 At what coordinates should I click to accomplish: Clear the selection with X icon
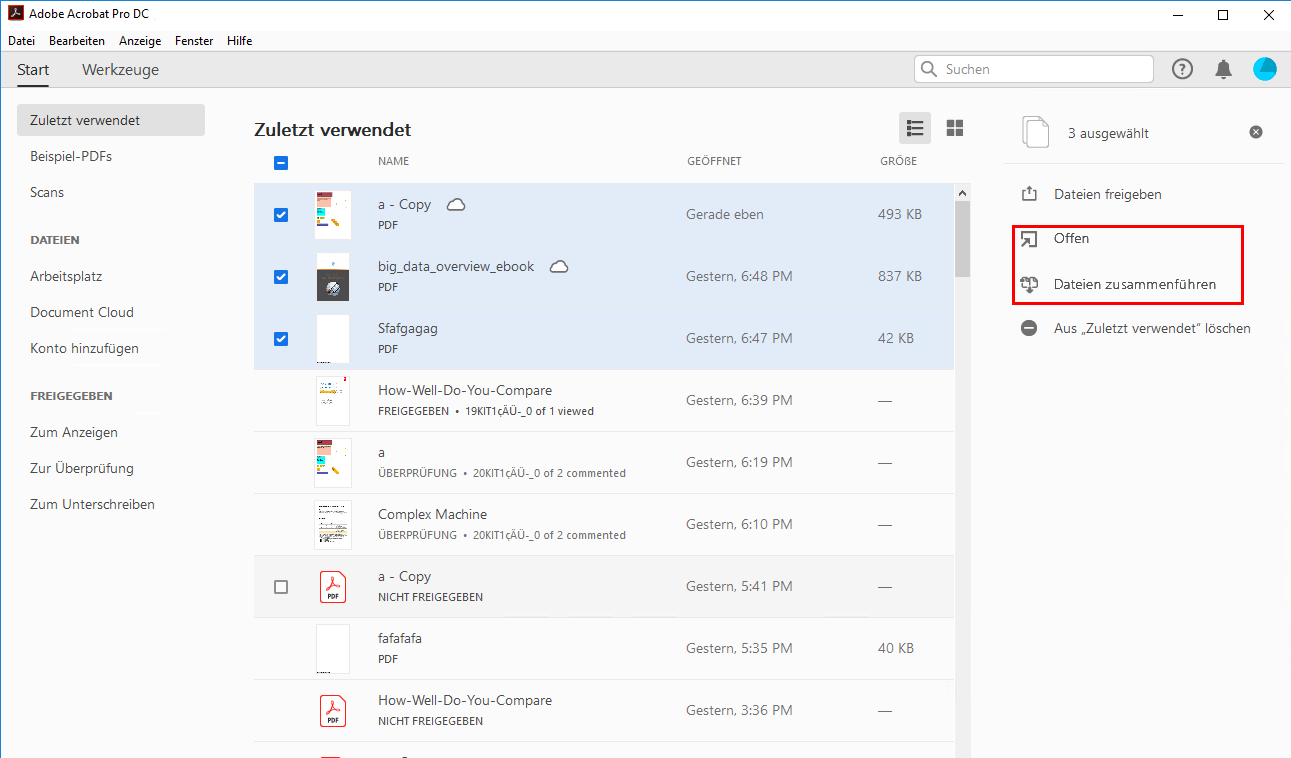click(1256, 132)
